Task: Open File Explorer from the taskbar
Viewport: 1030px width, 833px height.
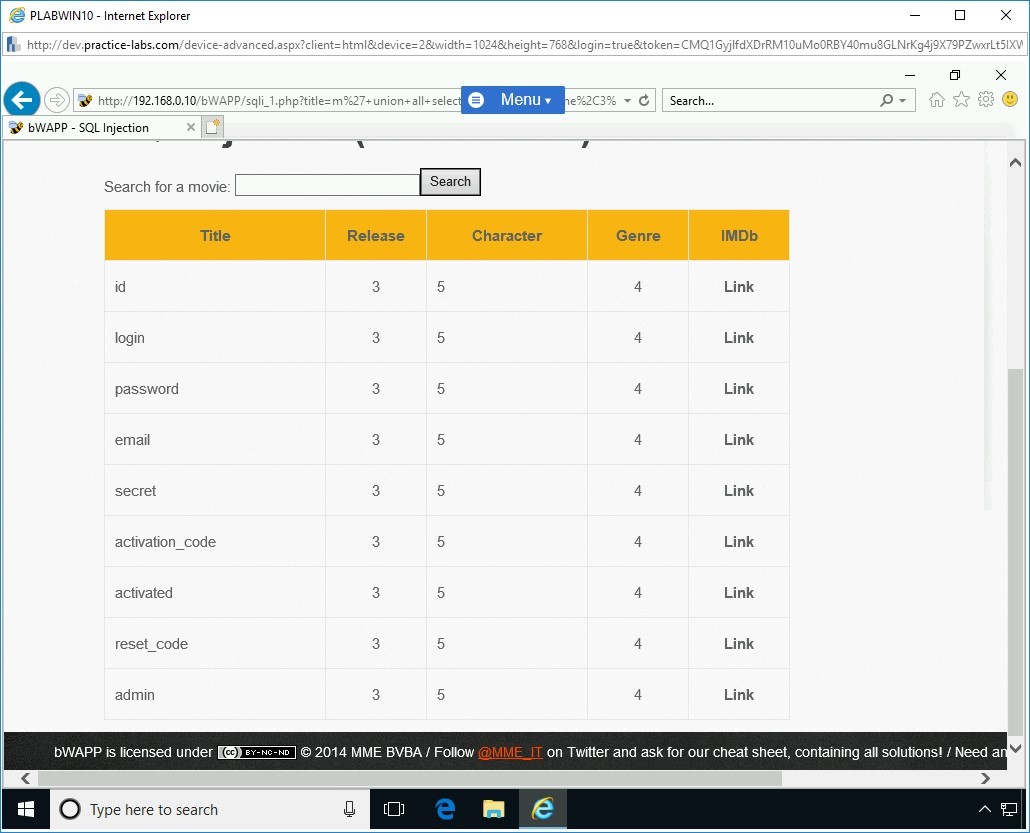Action: (x=494, y=809)
